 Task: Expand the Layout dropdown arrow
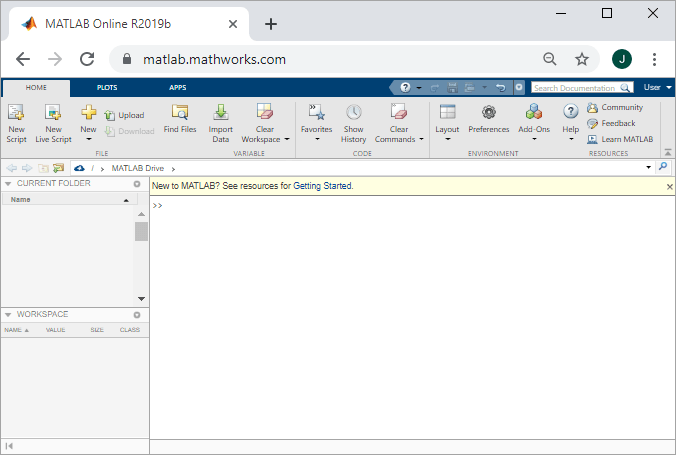click(448, 139)
